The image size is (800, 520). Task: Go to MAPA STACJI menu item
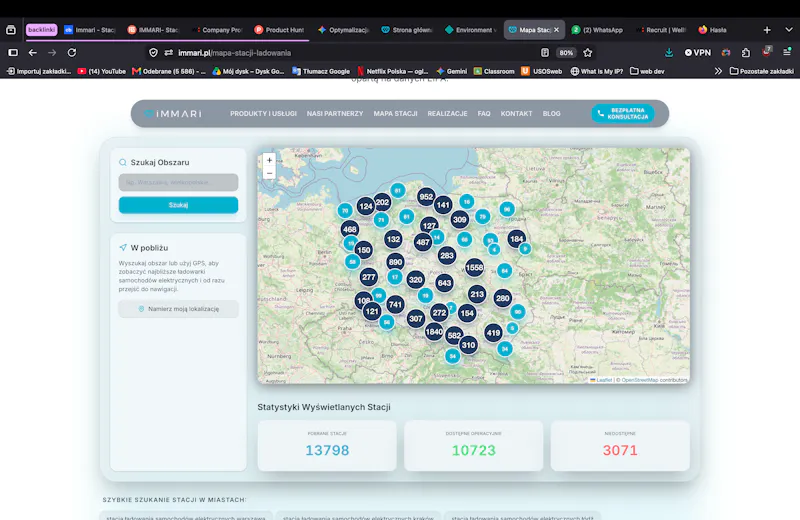395,114
